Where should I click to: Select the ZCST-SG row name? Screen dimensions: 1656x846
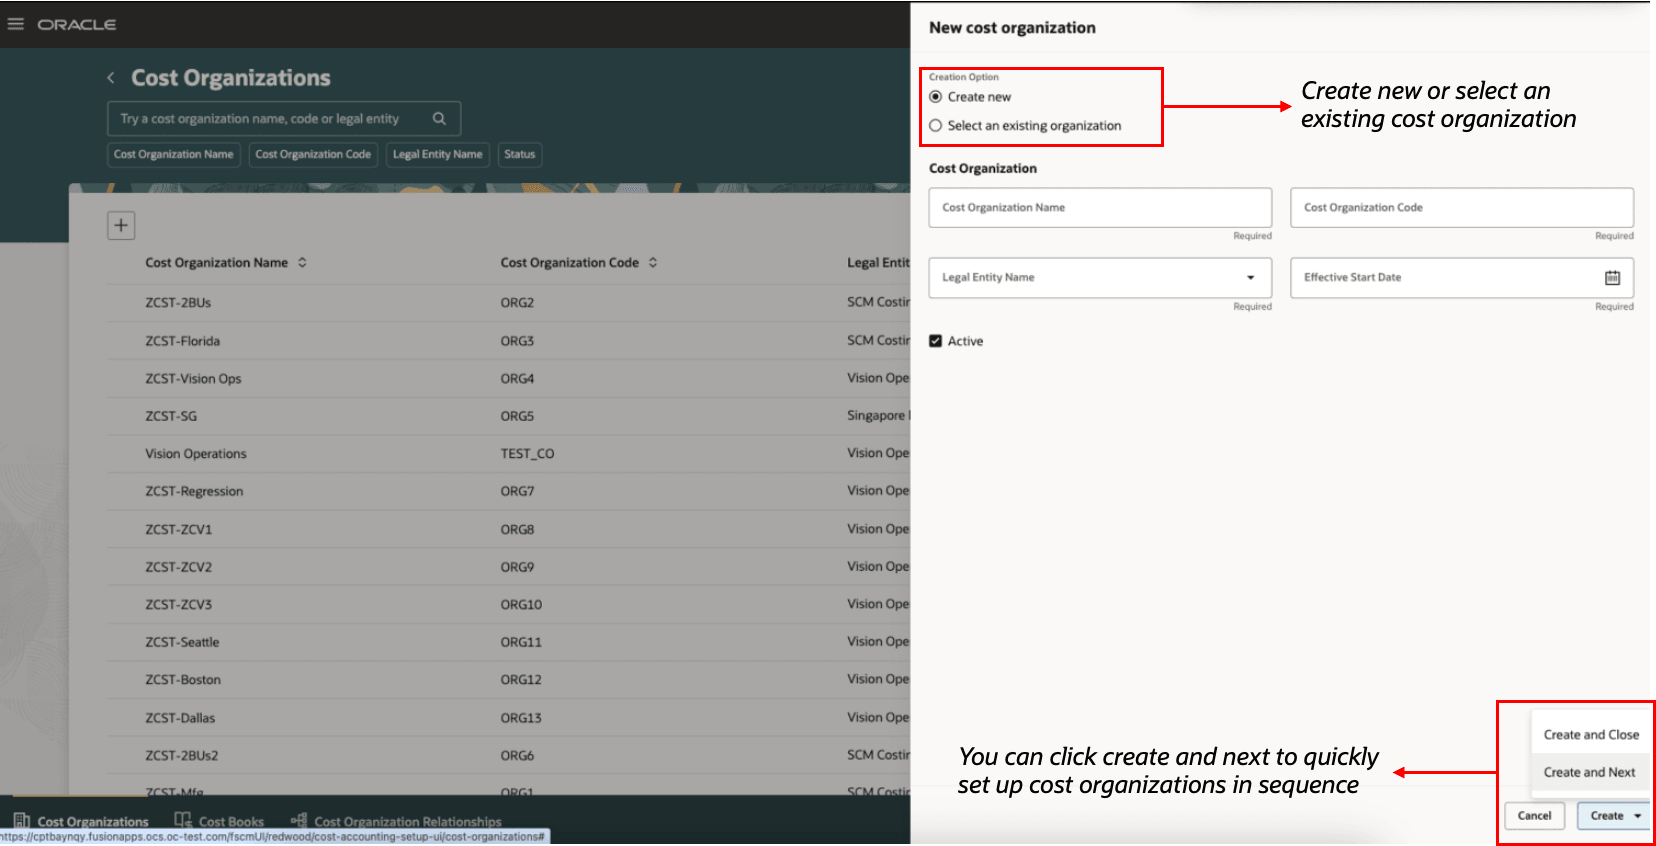pyautogui.click(x=171, y=416)
